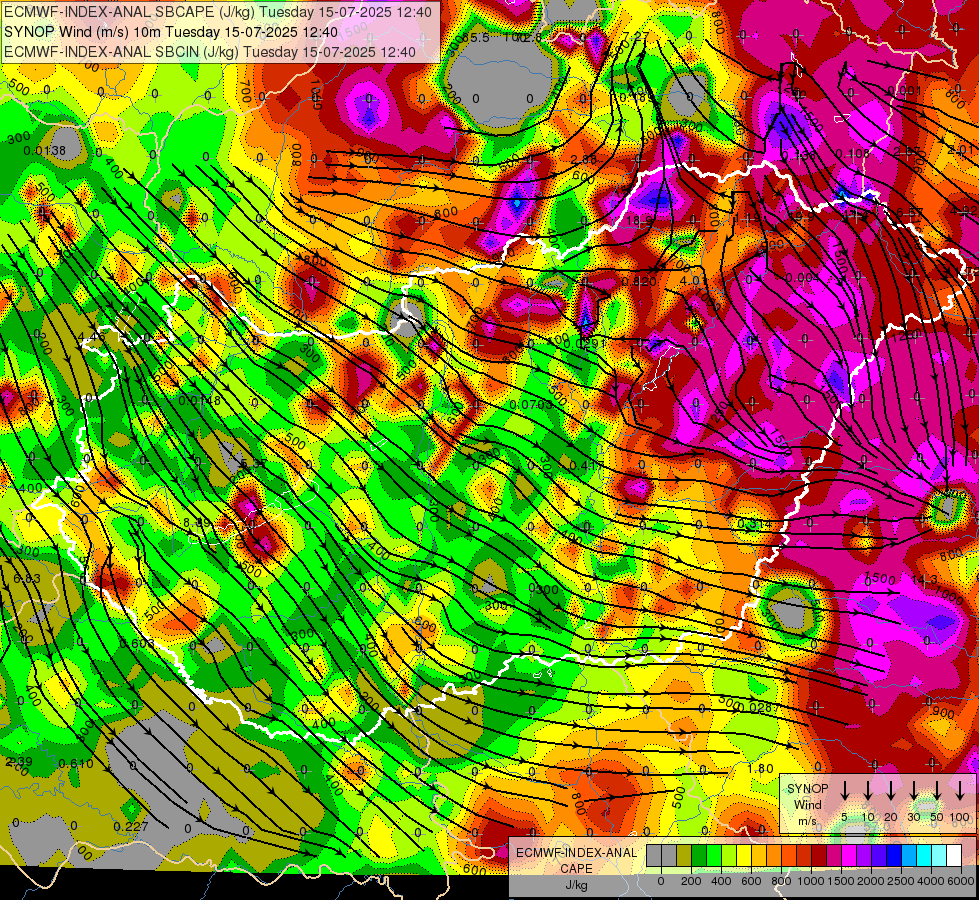Screen dimensions: 979x900
Task: Click the 14.3 value on the map
Action: pos(924,580)
